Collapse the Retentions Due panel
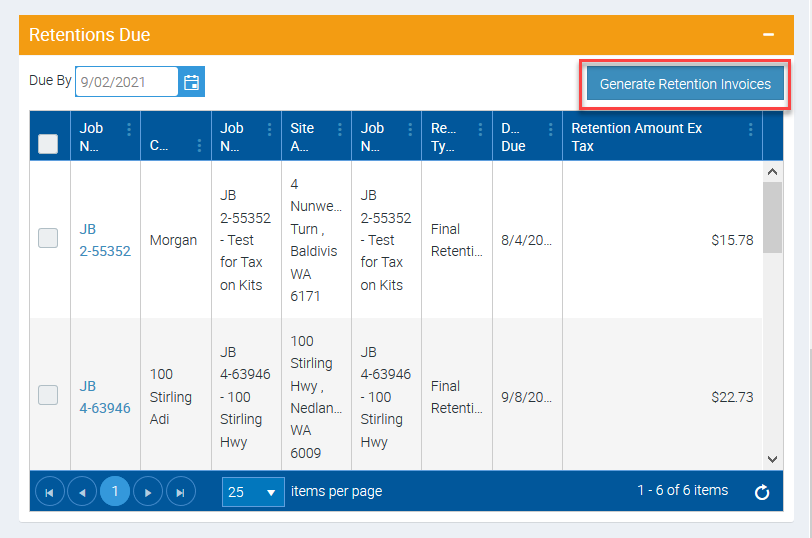Screen dimensions: 812x538 coord(768,35)
